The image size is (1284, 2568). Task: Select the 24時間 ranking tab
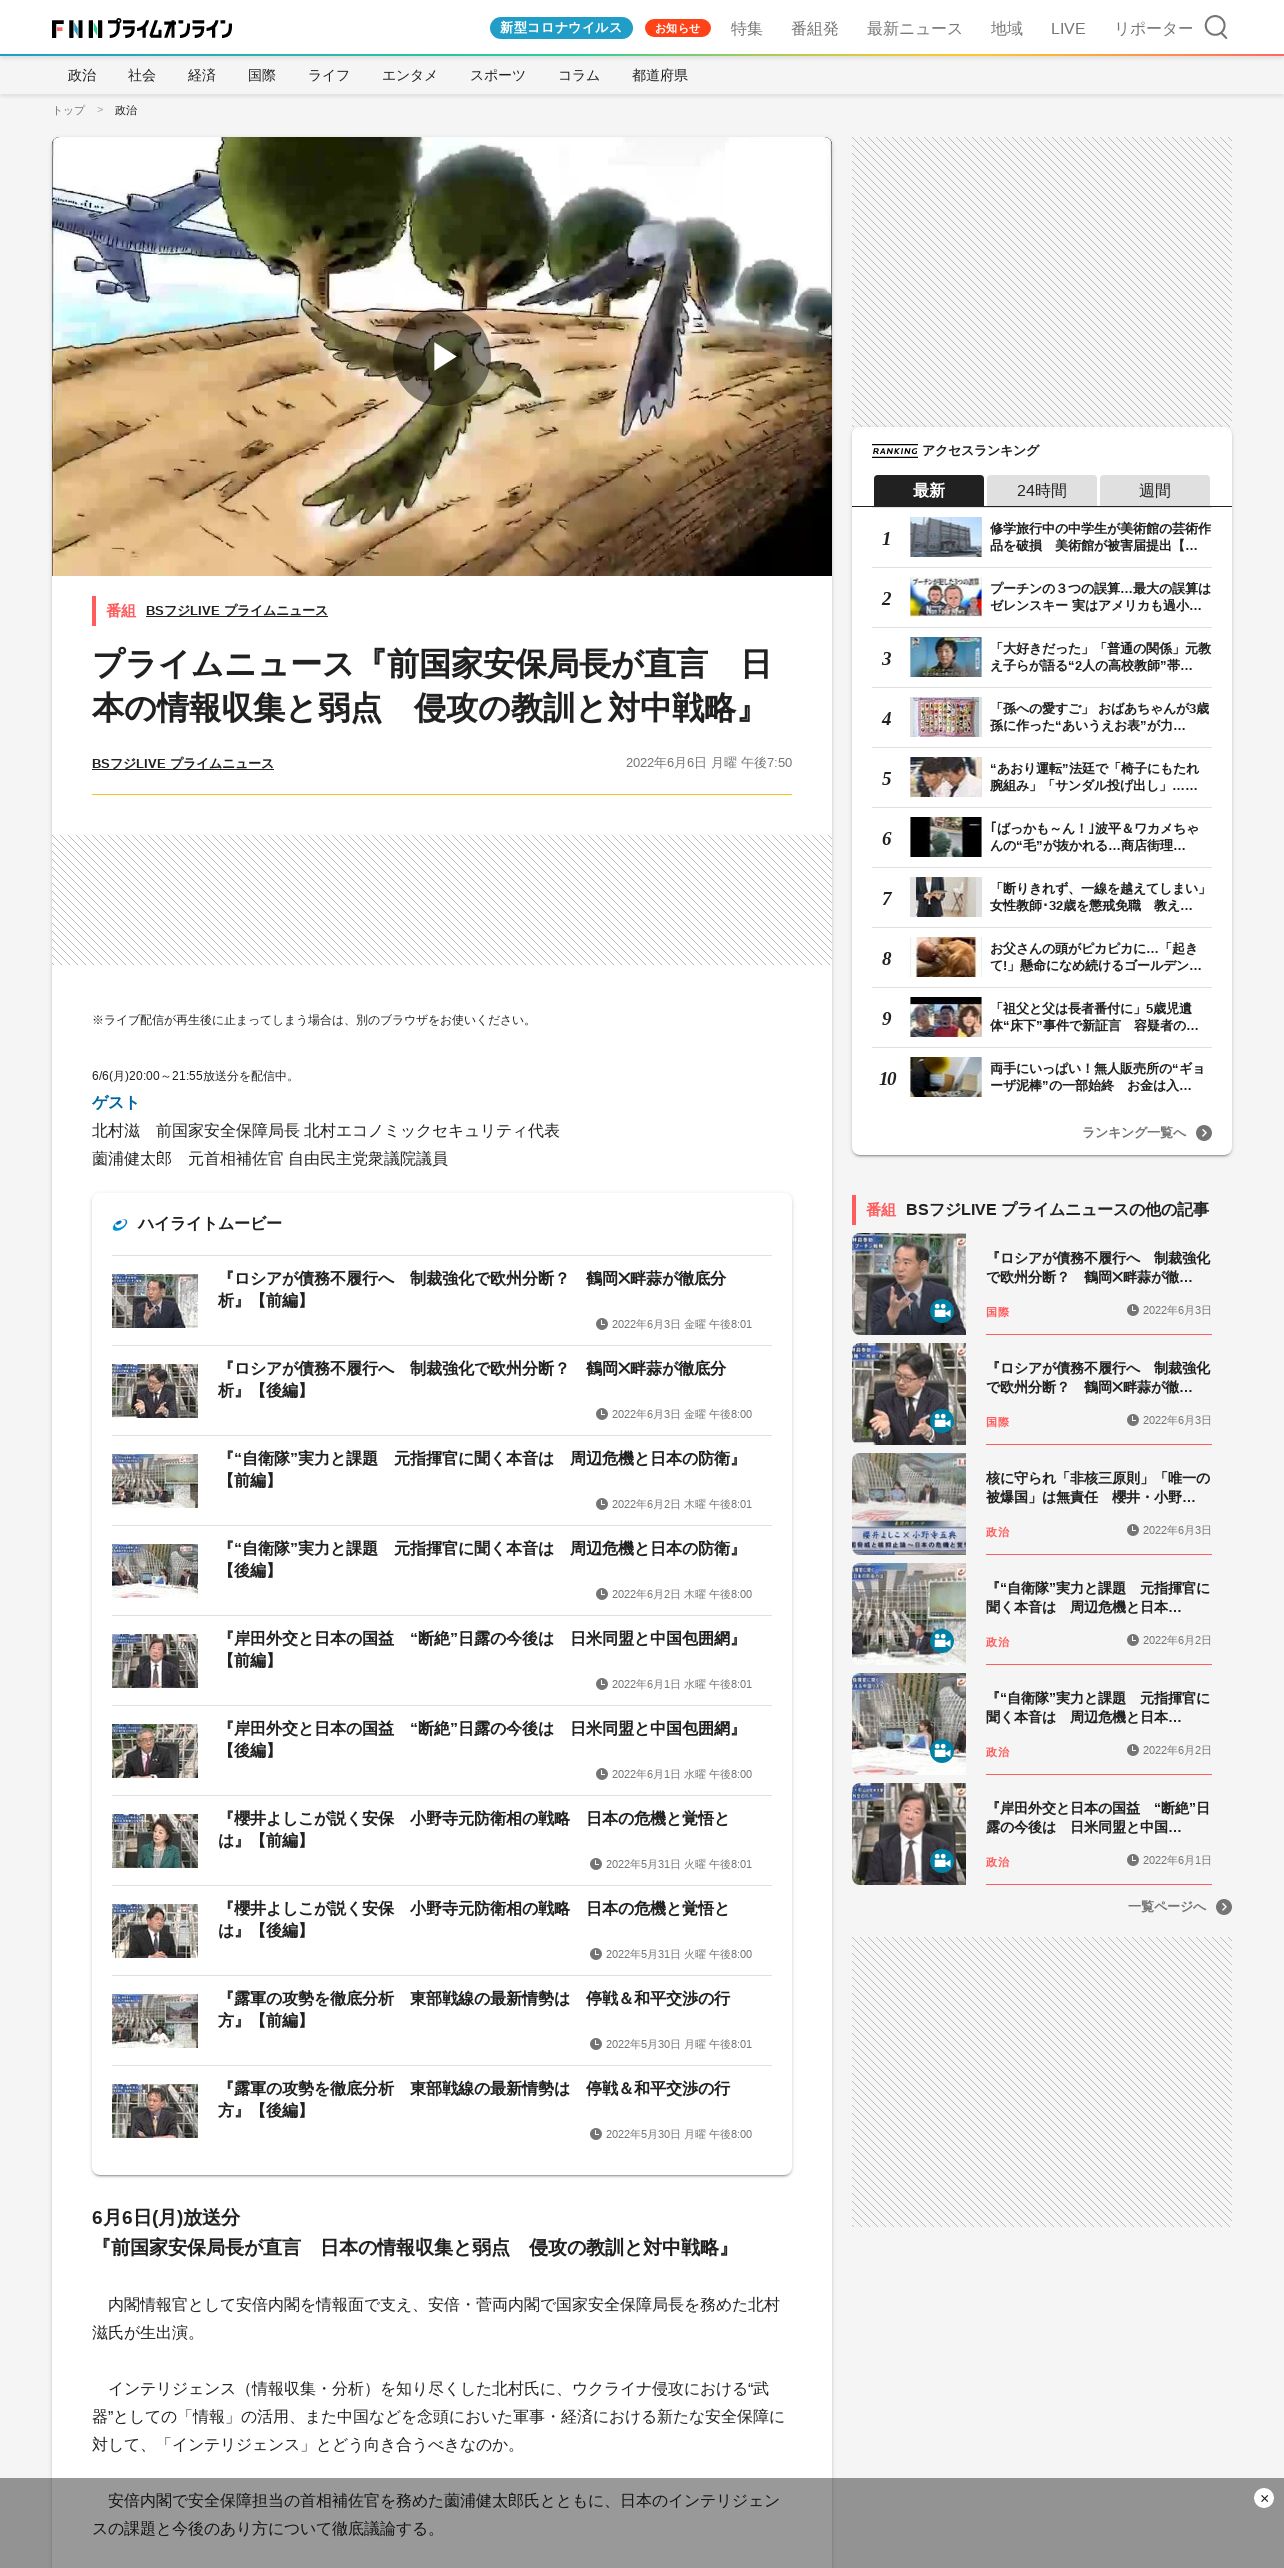(x=1042, y=490)
